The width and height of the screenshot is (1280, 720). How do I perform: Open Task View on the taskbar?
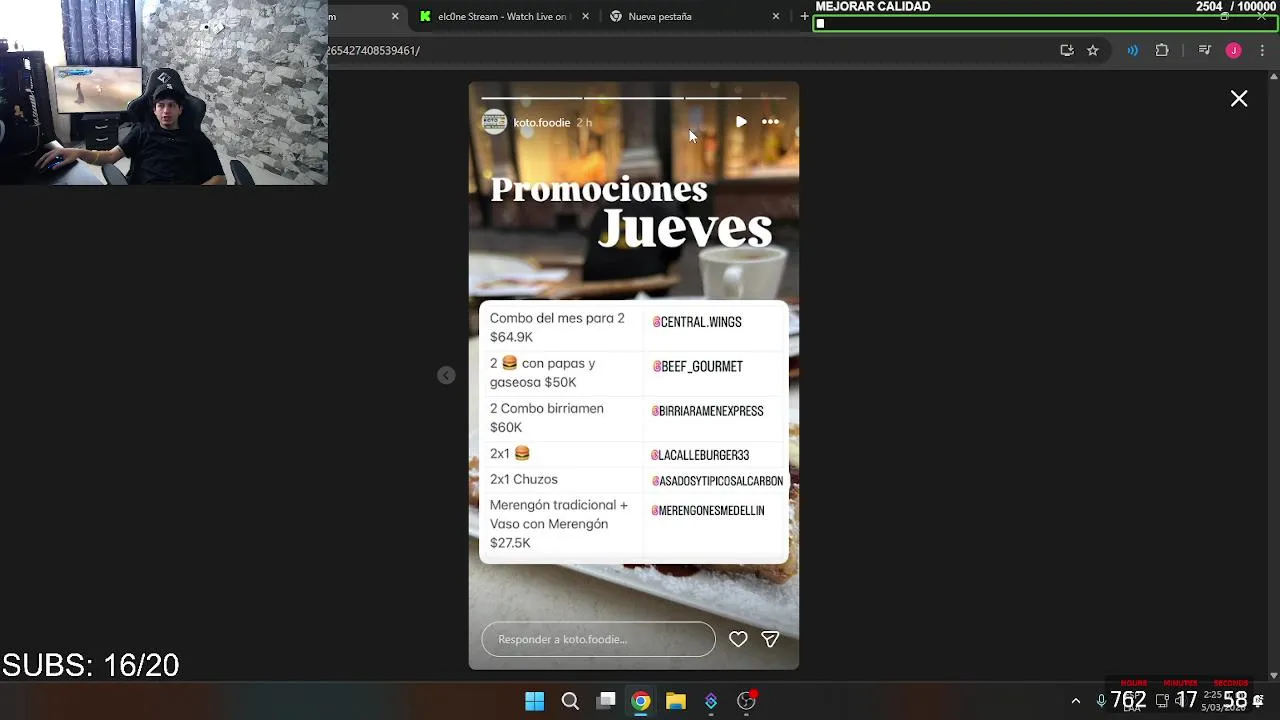coord(606,701)
